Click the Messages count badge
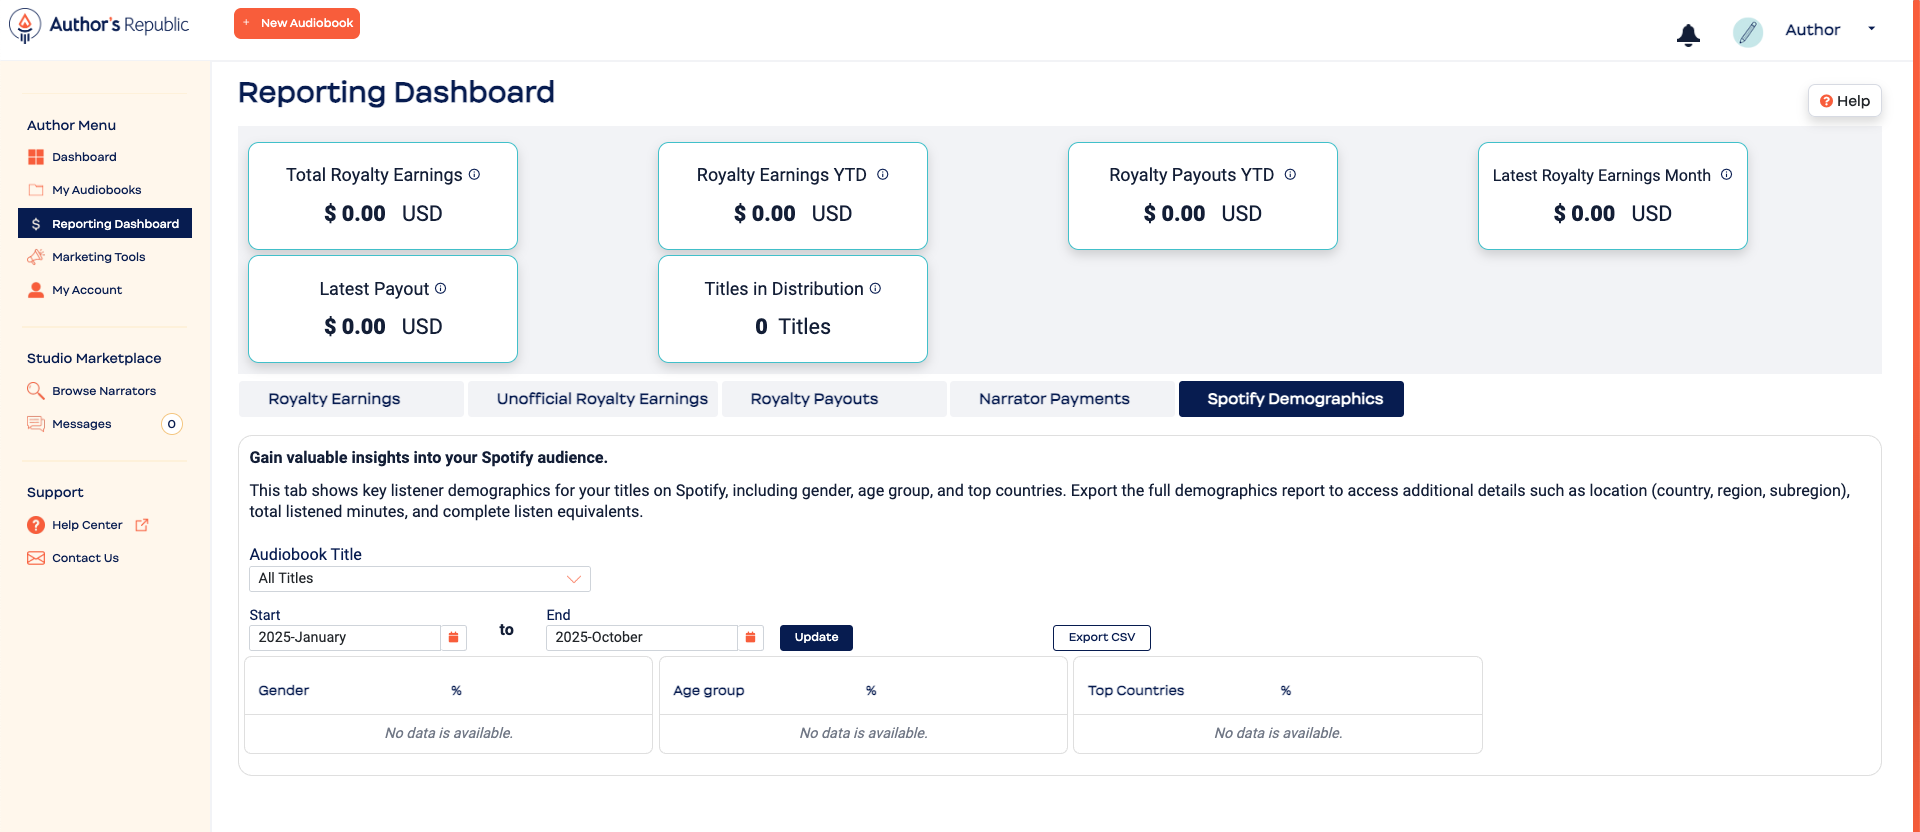Image resolution: width=1920 pixels, height=832 pixels. pos(172,424)
